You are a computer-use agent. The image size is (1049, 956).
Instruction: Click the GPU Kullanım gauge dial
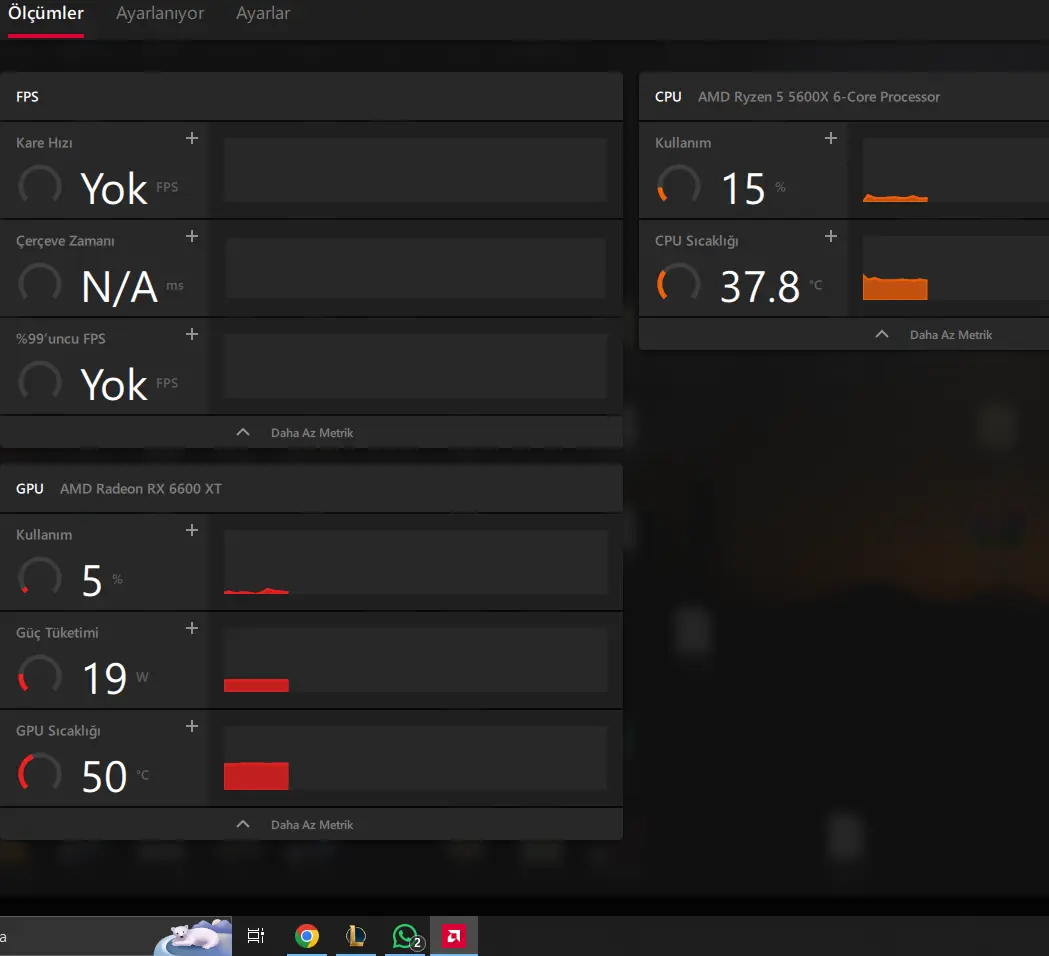point(39,578)
